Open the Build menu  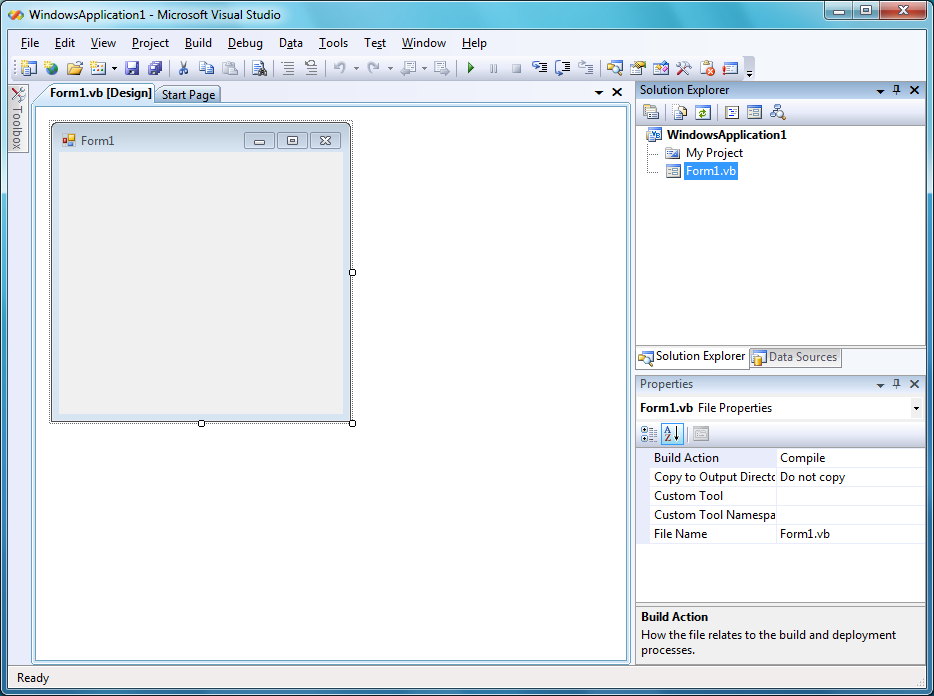click(198, 43)
